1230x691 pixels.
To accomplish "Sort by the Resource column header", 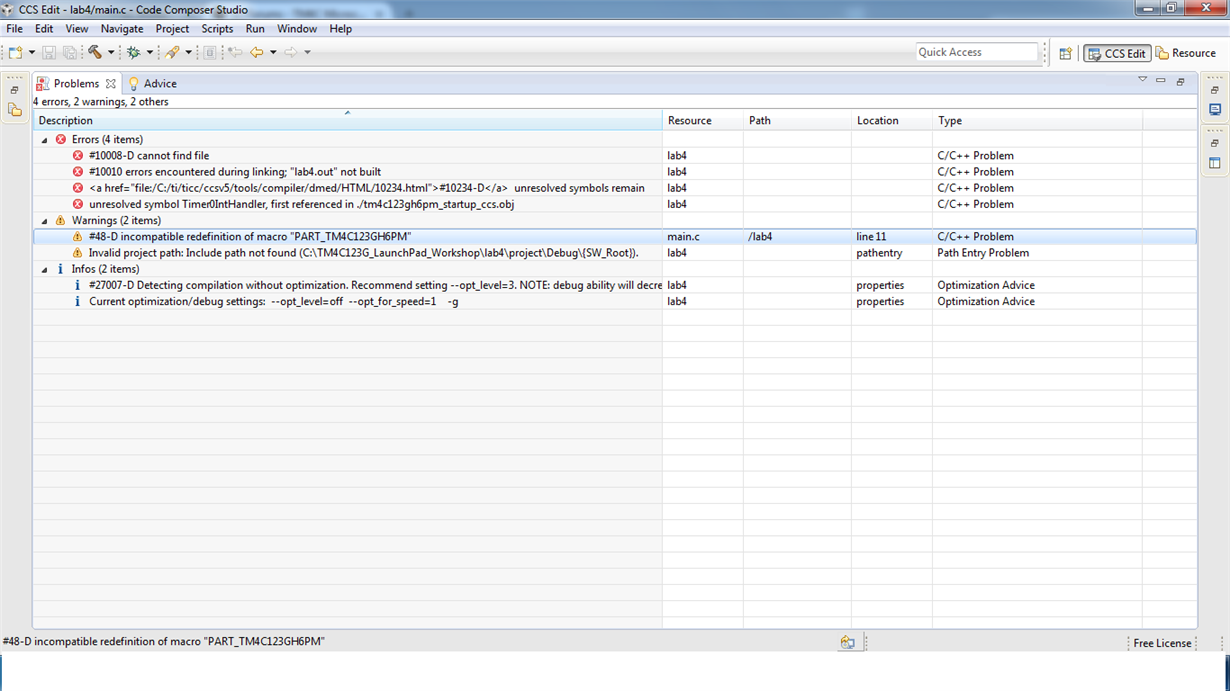I will coord(702,121).
